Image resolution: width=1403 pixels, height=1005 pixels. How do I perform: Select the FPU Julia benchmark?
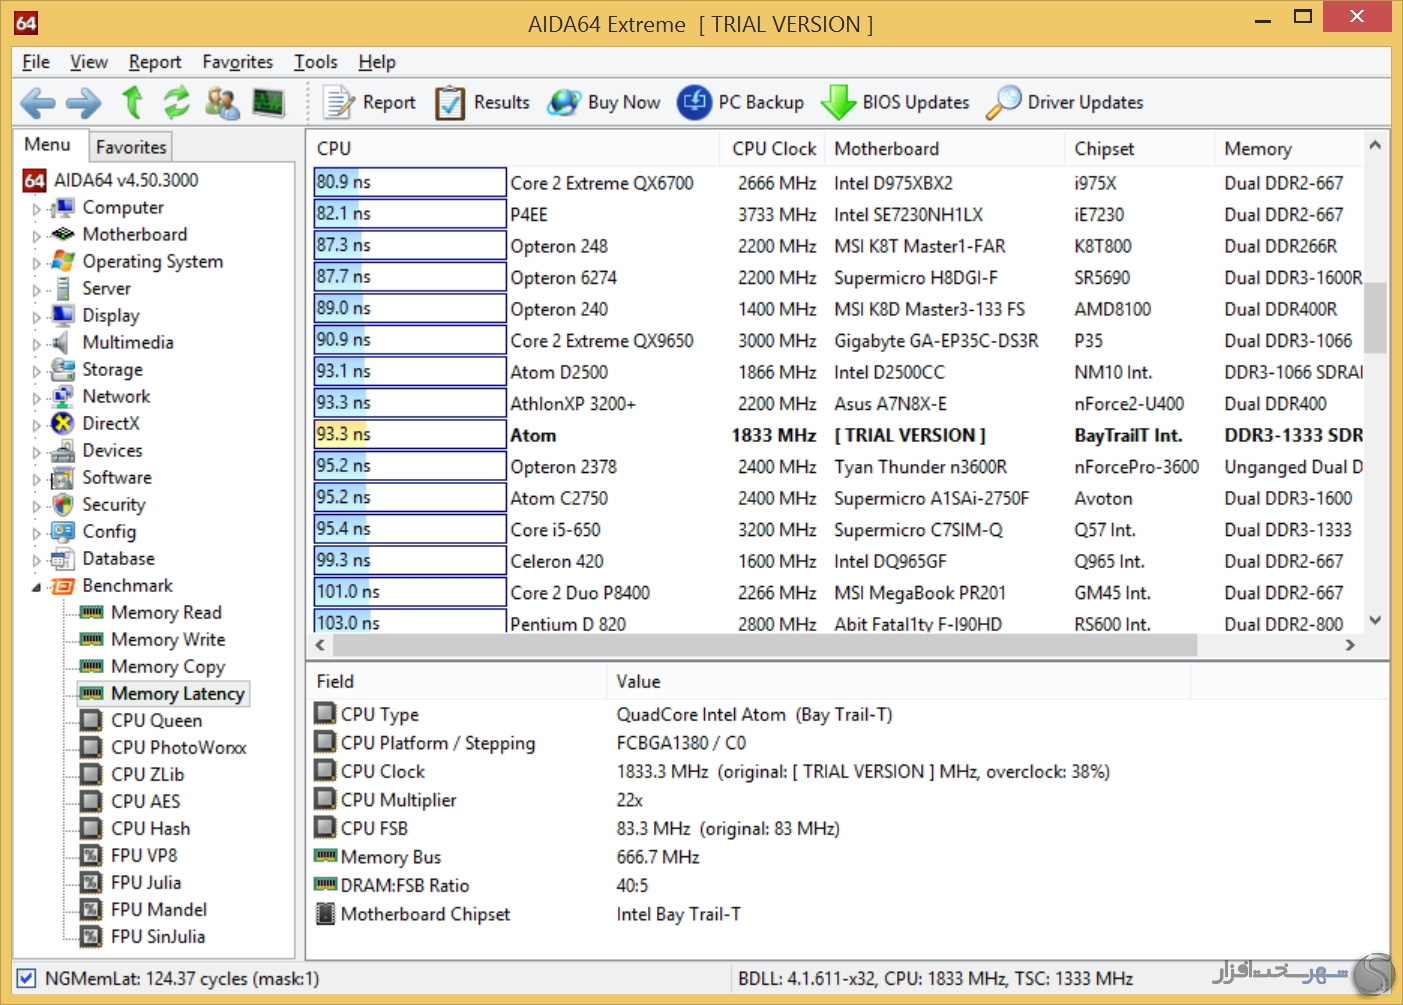tap(146, 882)
